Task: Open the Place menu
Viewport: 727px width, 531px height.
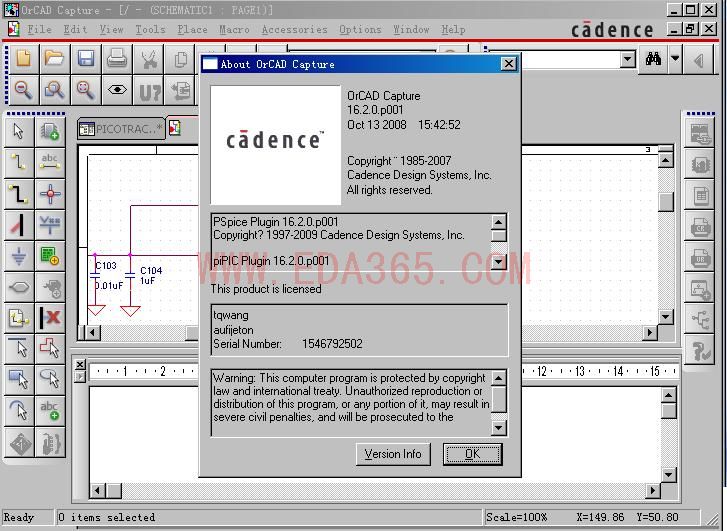Action: [192, 29]
